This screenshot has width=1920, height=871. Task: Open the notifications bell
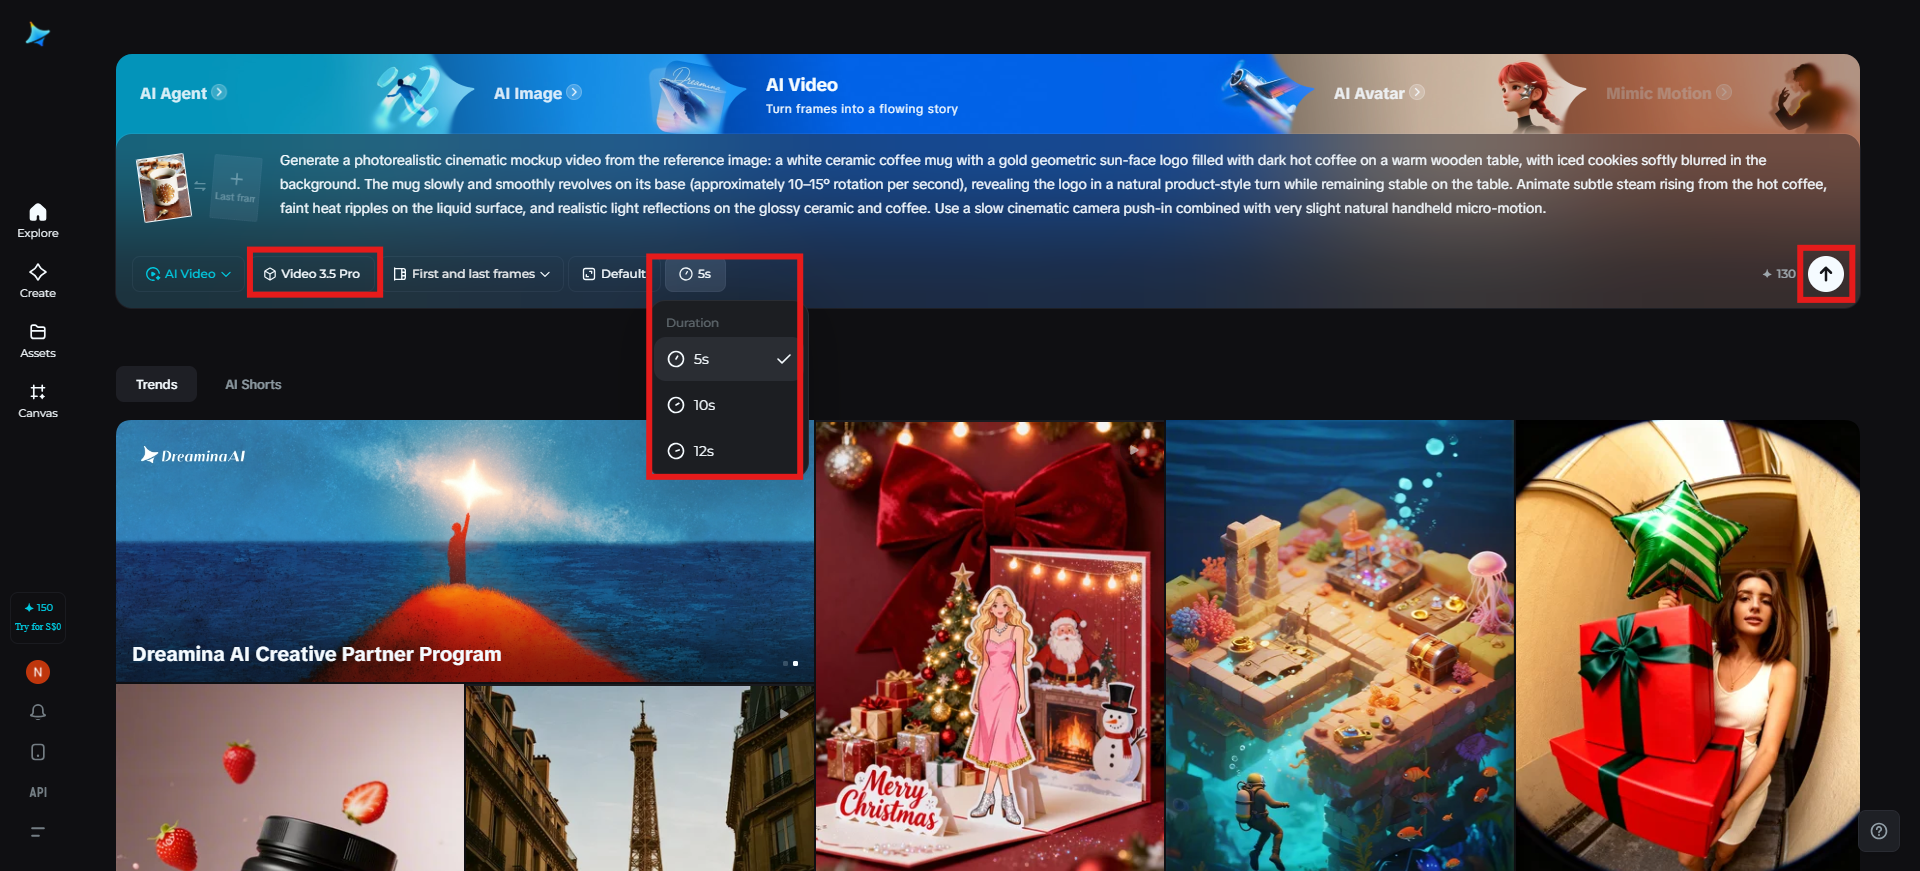38,712
